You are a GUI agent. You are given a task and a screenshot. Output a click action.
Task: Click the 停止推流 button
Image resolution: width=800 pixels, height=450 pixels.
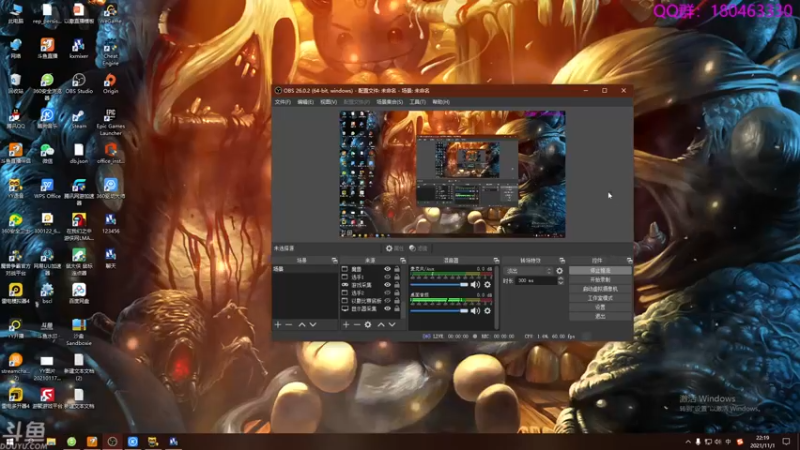point(600,271)
